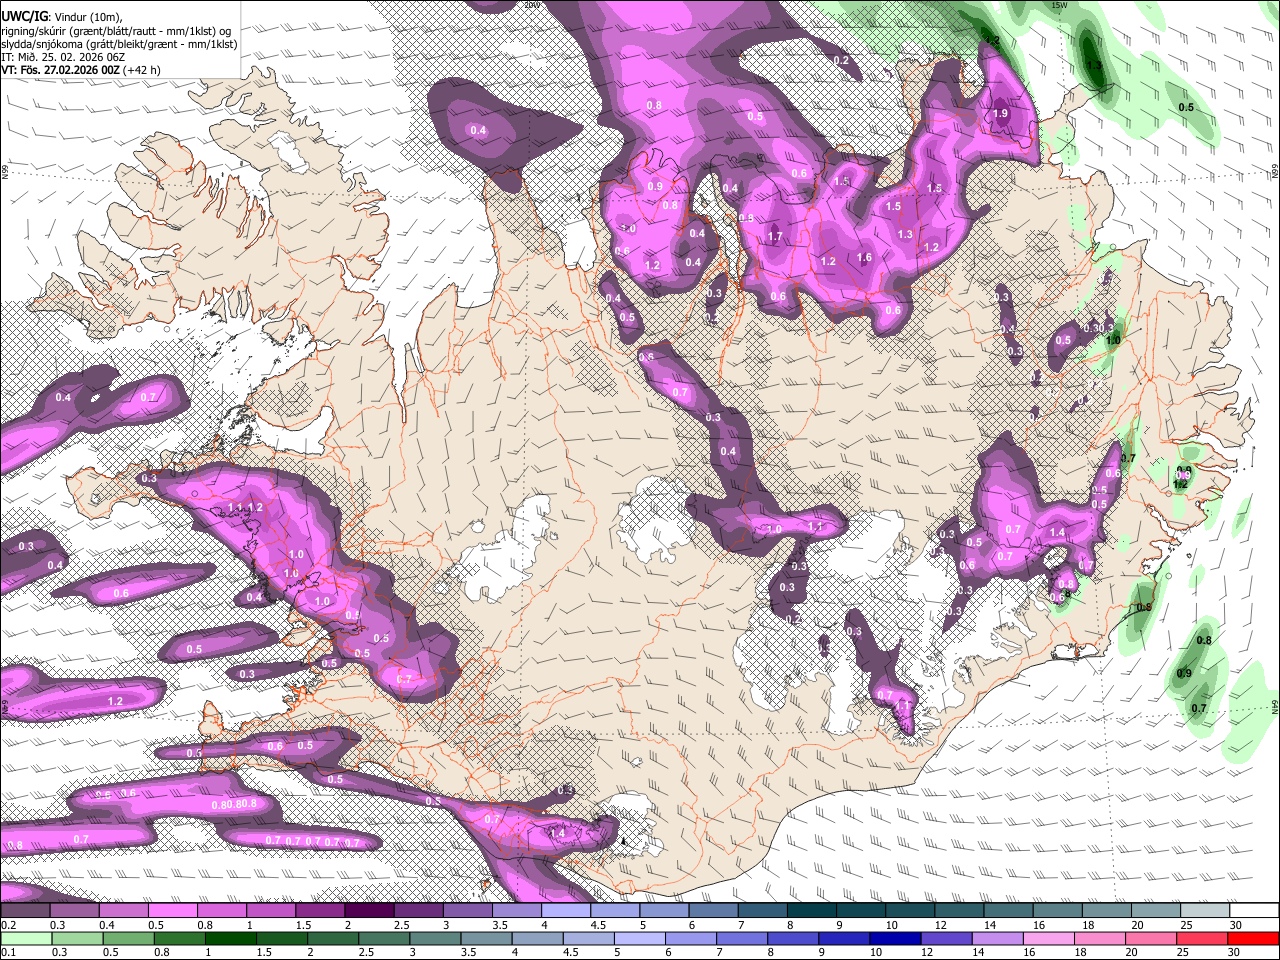This screenshot has width=1280, height=960.
Task: Select the darkest green swatch labeled 1 in rain scale
Action: click(x=229, y=938)
